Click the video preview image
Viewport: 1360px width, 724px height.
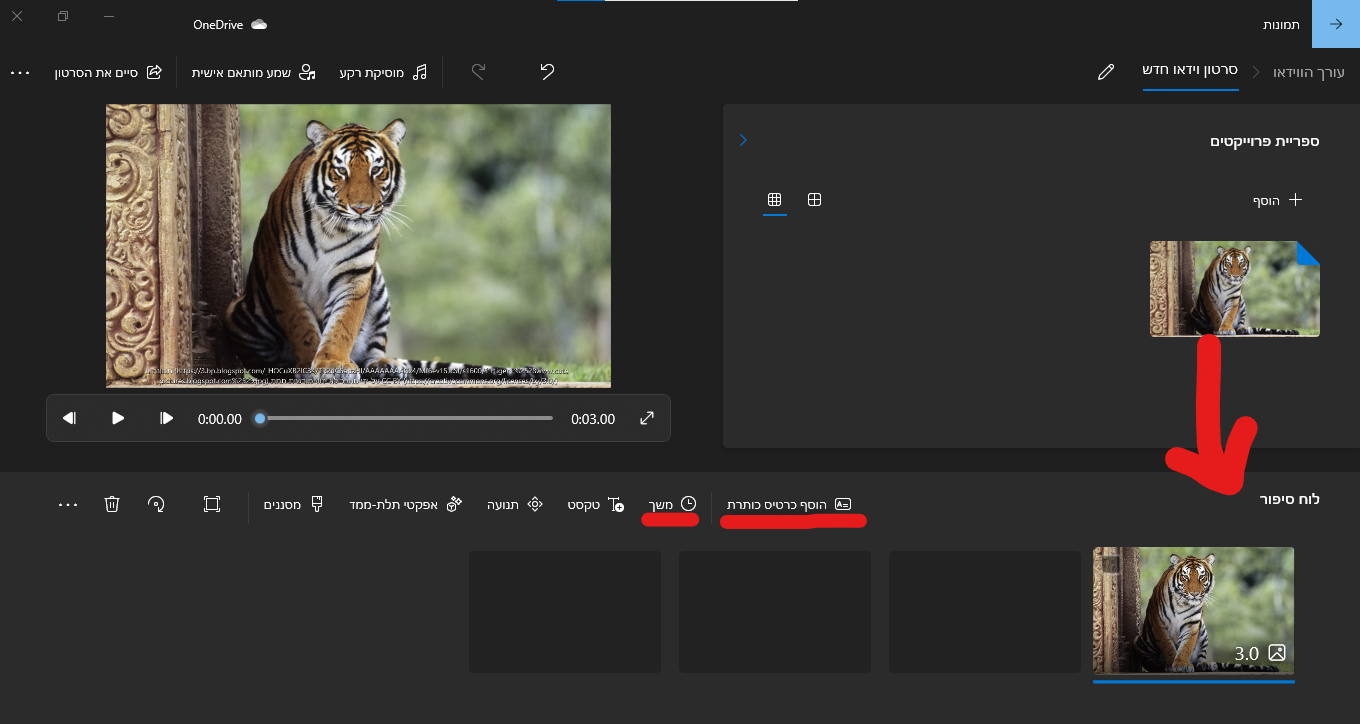(358, 246)
